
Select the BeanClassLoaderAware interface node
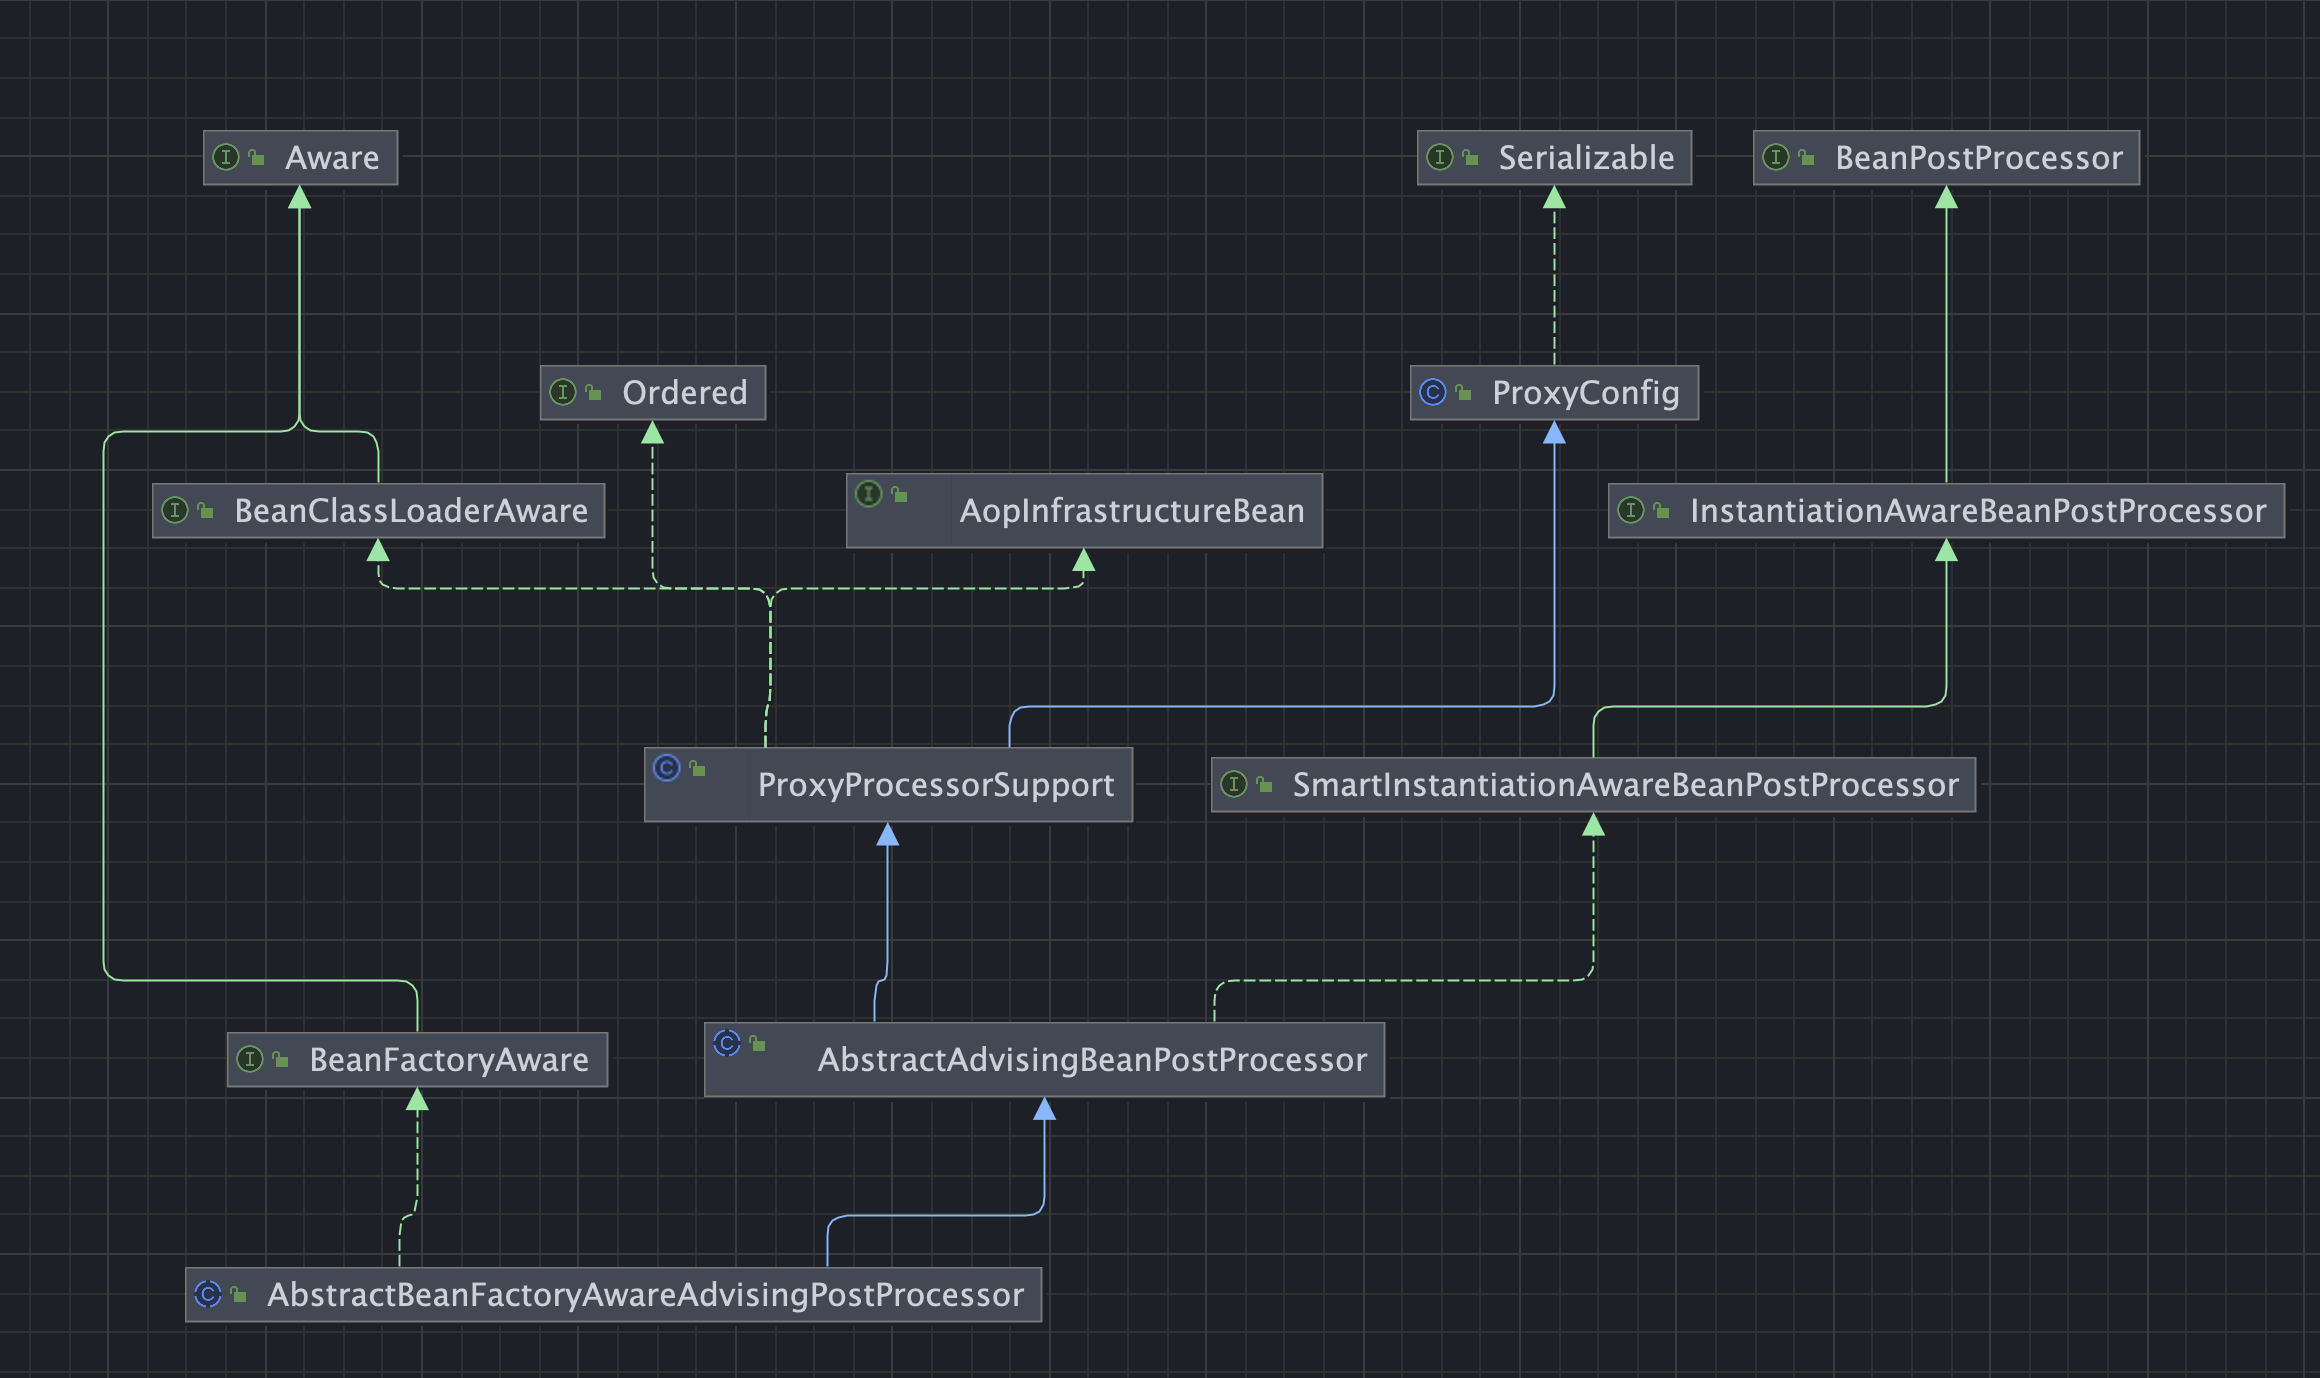coord(410,511)
